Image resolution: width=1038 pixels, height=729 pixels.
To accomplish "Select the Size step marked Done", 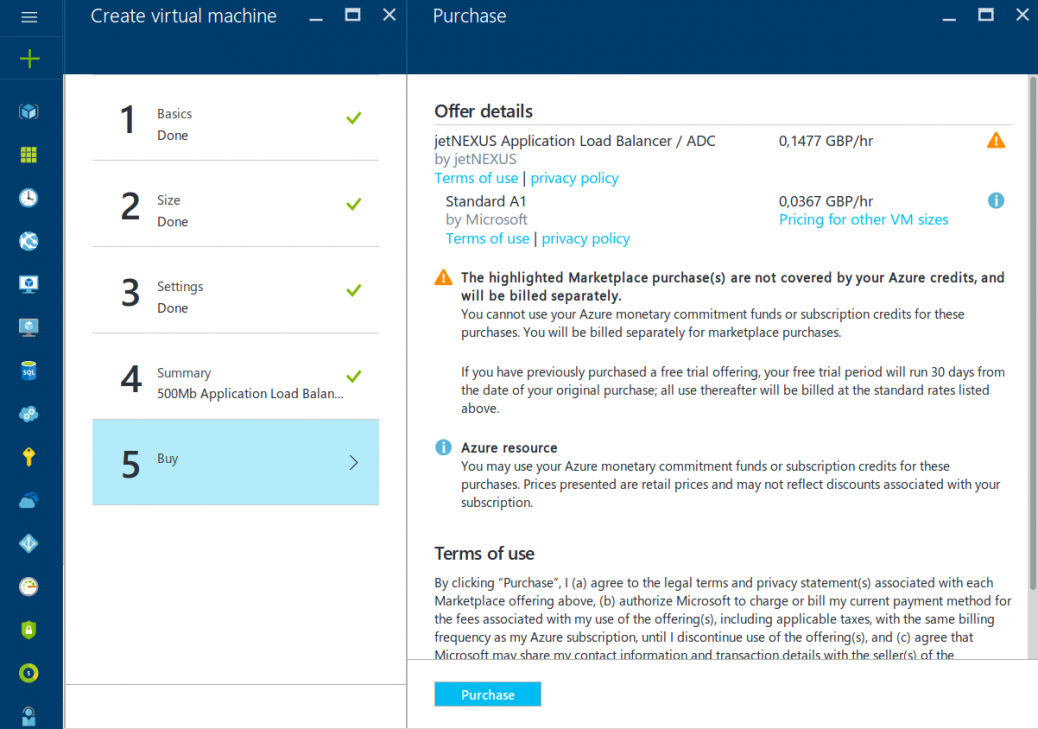I will 235,209.
